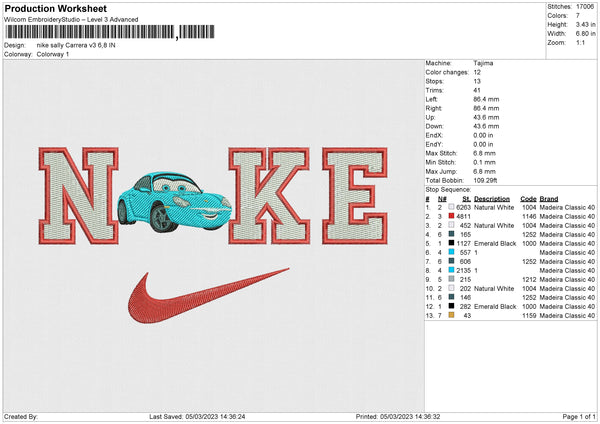600x424 pixels.
Task: Click the Trims value 41
Action: (x=477, y=90)
